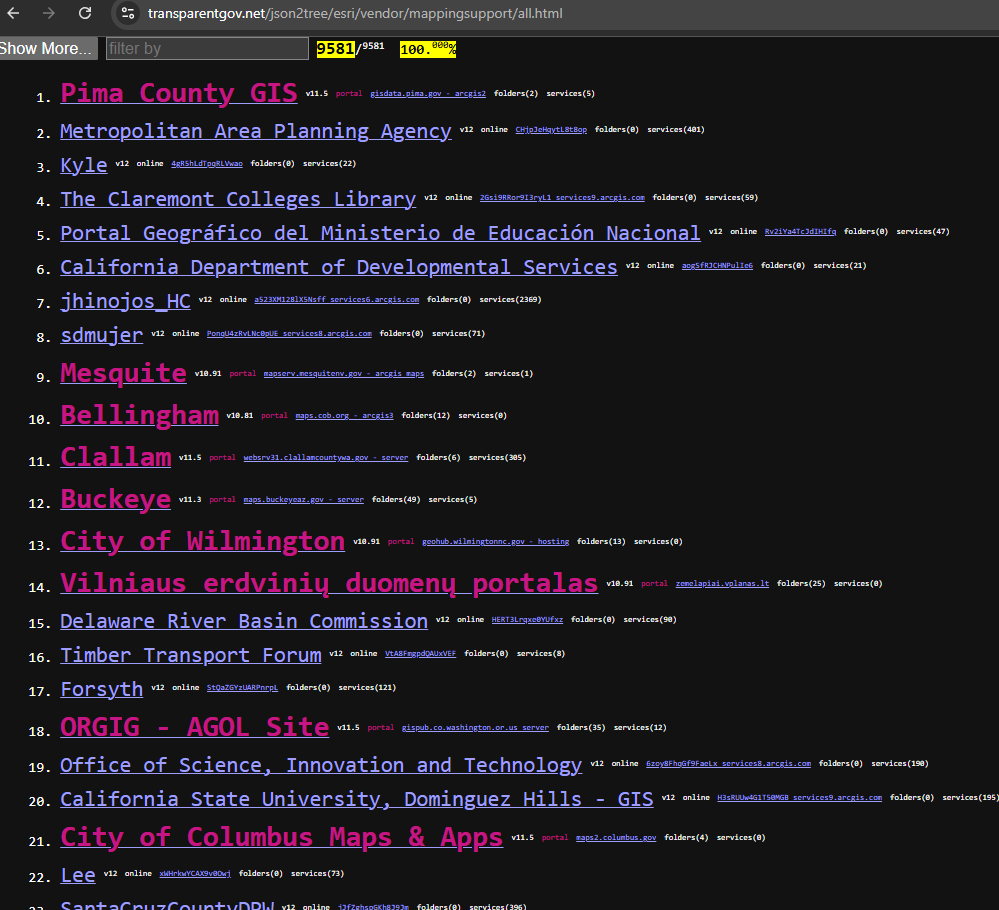999x910 pixels.
Task: Click the VtA8FmgpdQAUxVEF id link
Action: [420, 654]
